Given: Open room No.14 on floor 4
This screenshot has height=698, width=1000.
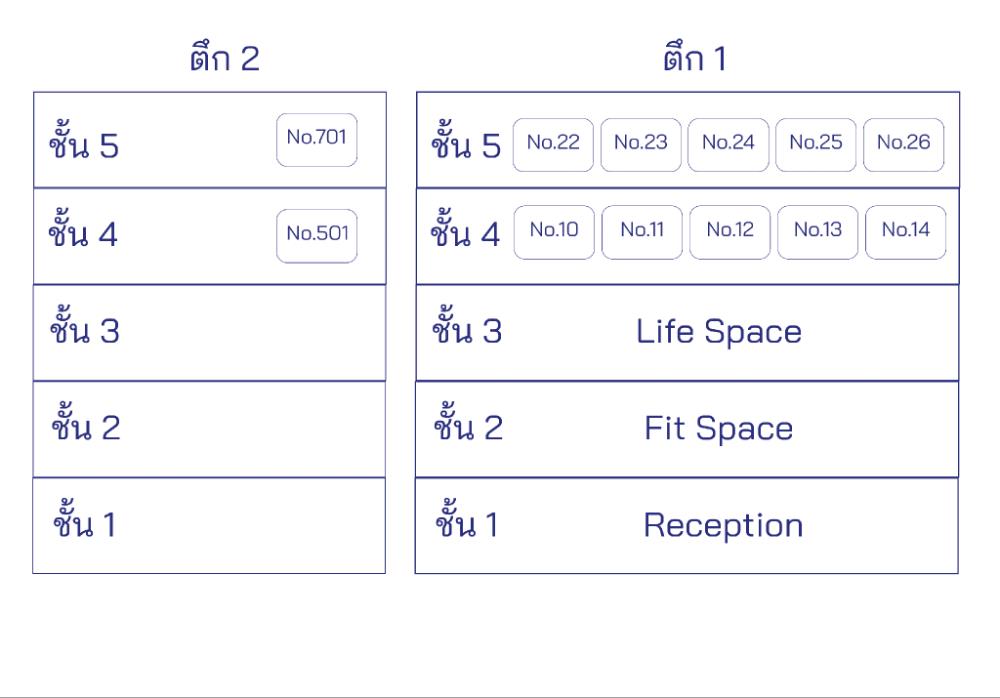Looking at the screenshot, I should (x=905, y=232).
